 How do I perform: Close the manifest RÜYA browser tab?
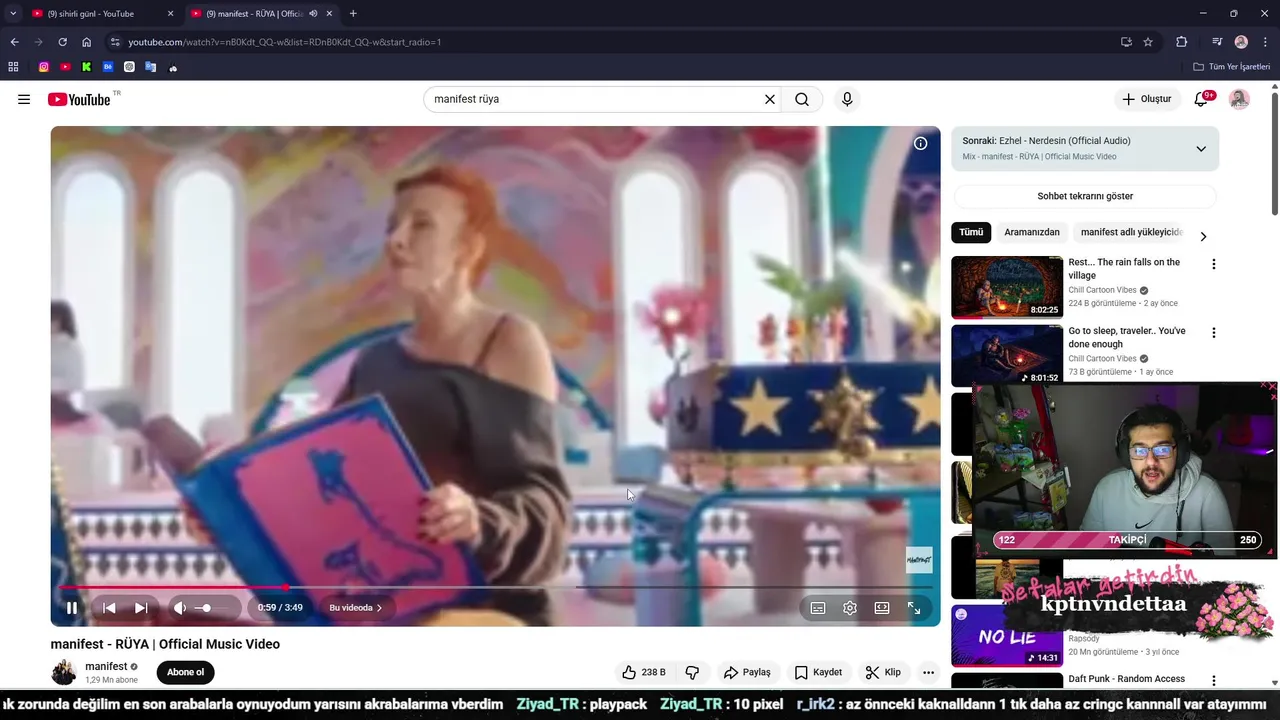329,14
